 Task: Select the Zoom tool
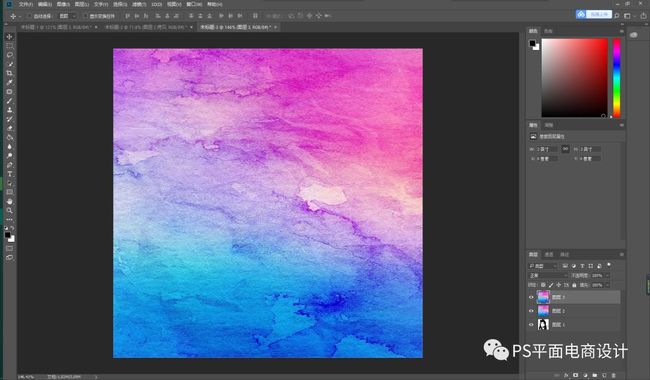pos(10,210)
